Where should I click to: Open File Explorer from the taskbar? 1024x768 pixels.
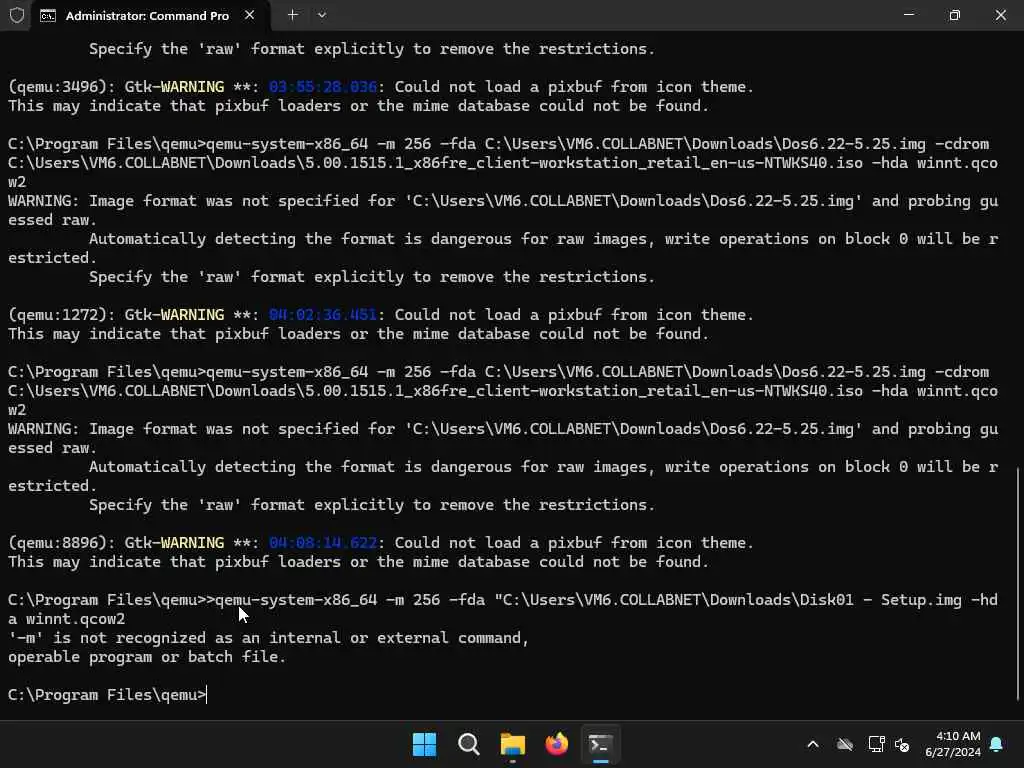[513, 744]
